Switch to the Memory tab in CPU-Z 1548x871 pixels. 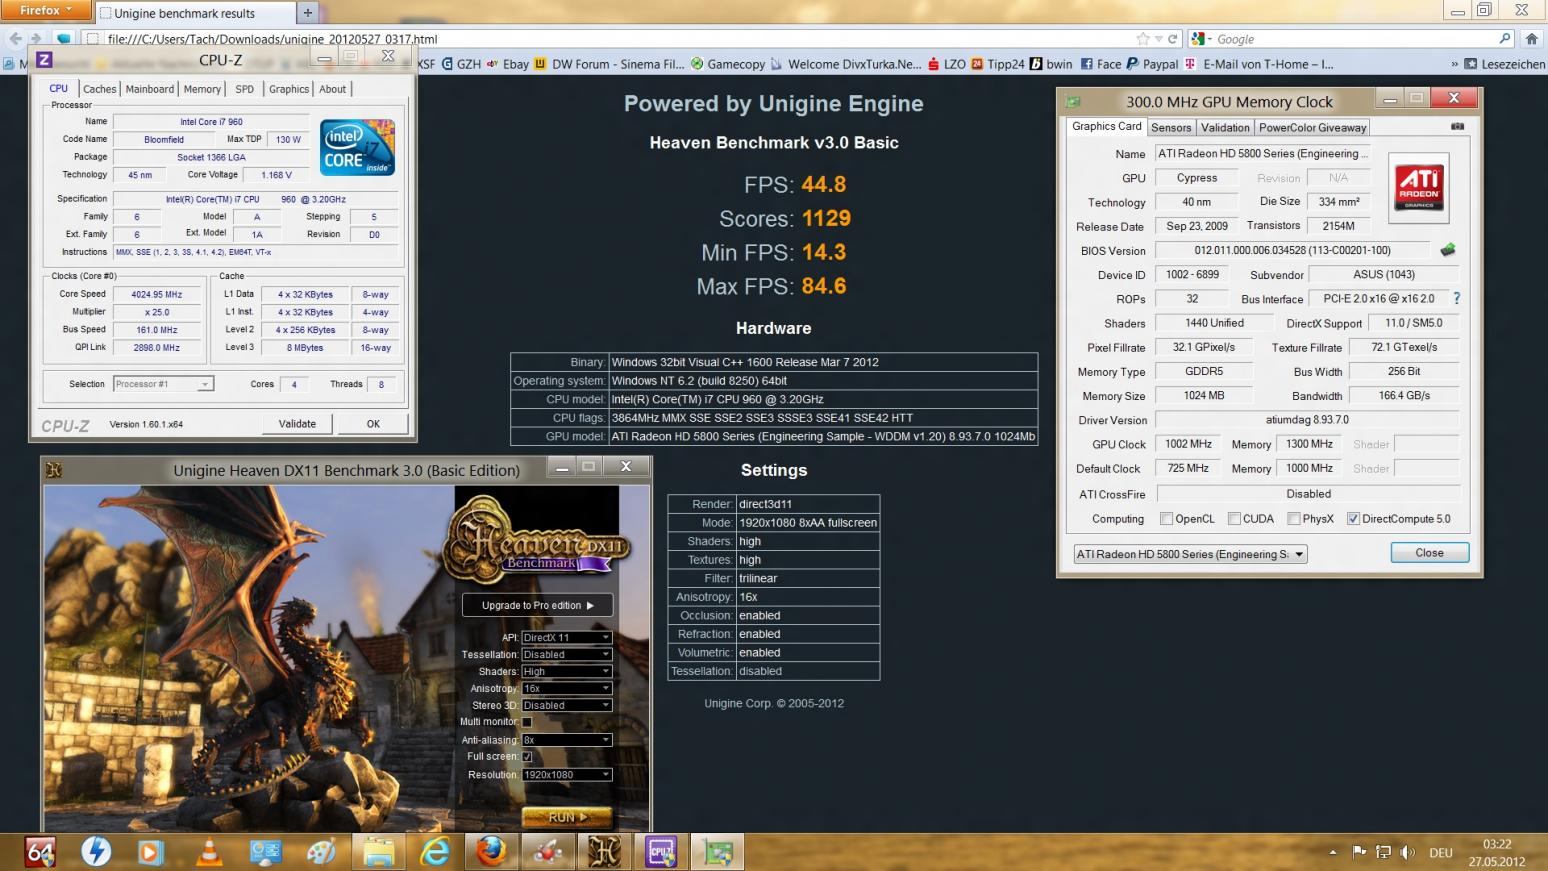[202, 89]
